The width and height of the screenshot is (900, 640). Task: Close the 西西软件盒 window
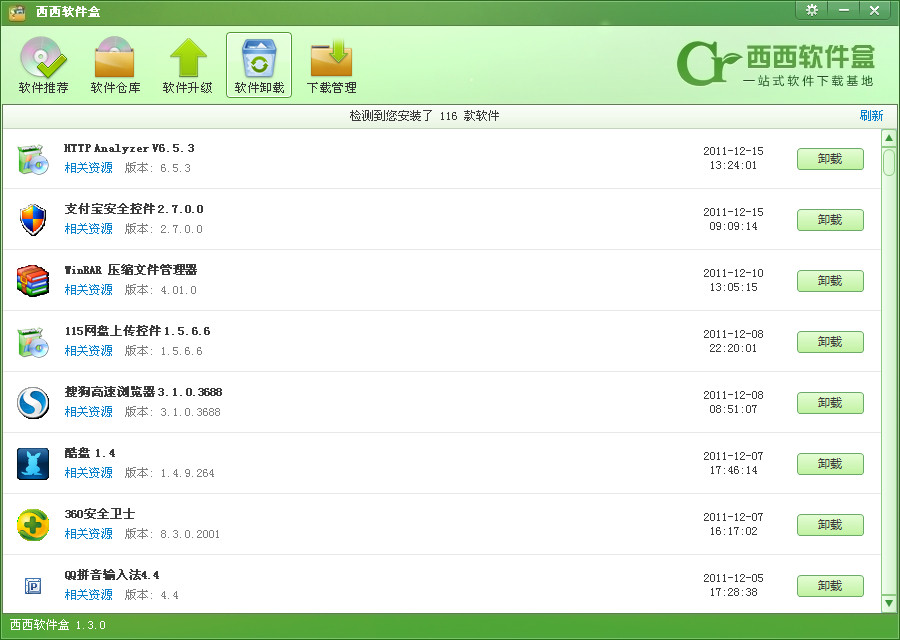[x=875, y=10]
